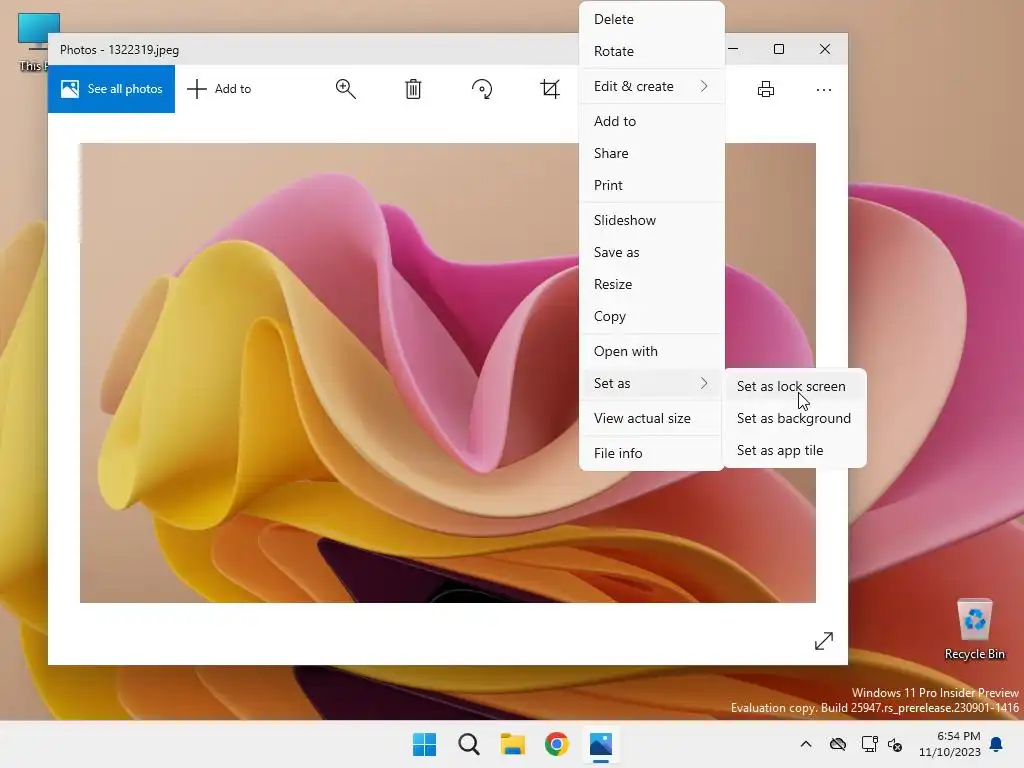Click the cloud sync tray icon
Viewport: 1024px width, 768px height.
838,744
